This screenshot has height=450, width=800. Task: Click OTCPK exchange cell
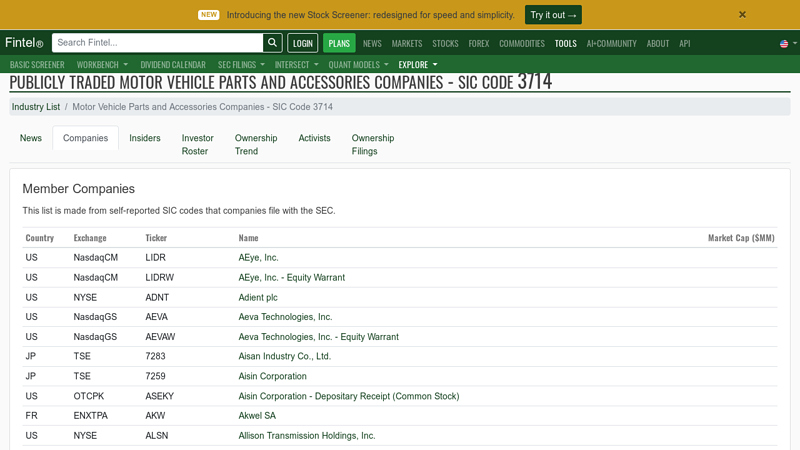tap(88, 396)
